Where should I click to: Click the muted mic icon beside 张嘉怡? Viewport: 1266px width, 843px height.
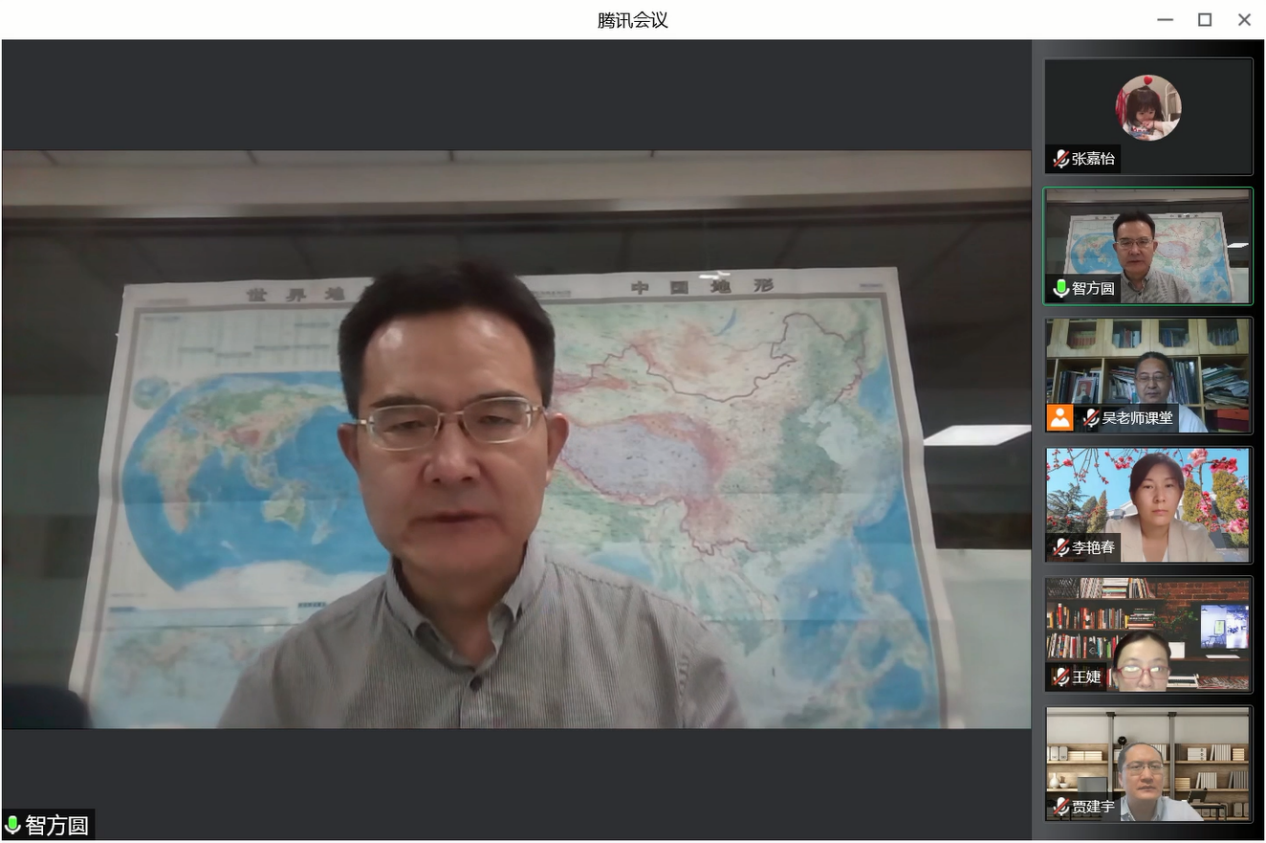pyautogui.click(x=1060, y=159)
